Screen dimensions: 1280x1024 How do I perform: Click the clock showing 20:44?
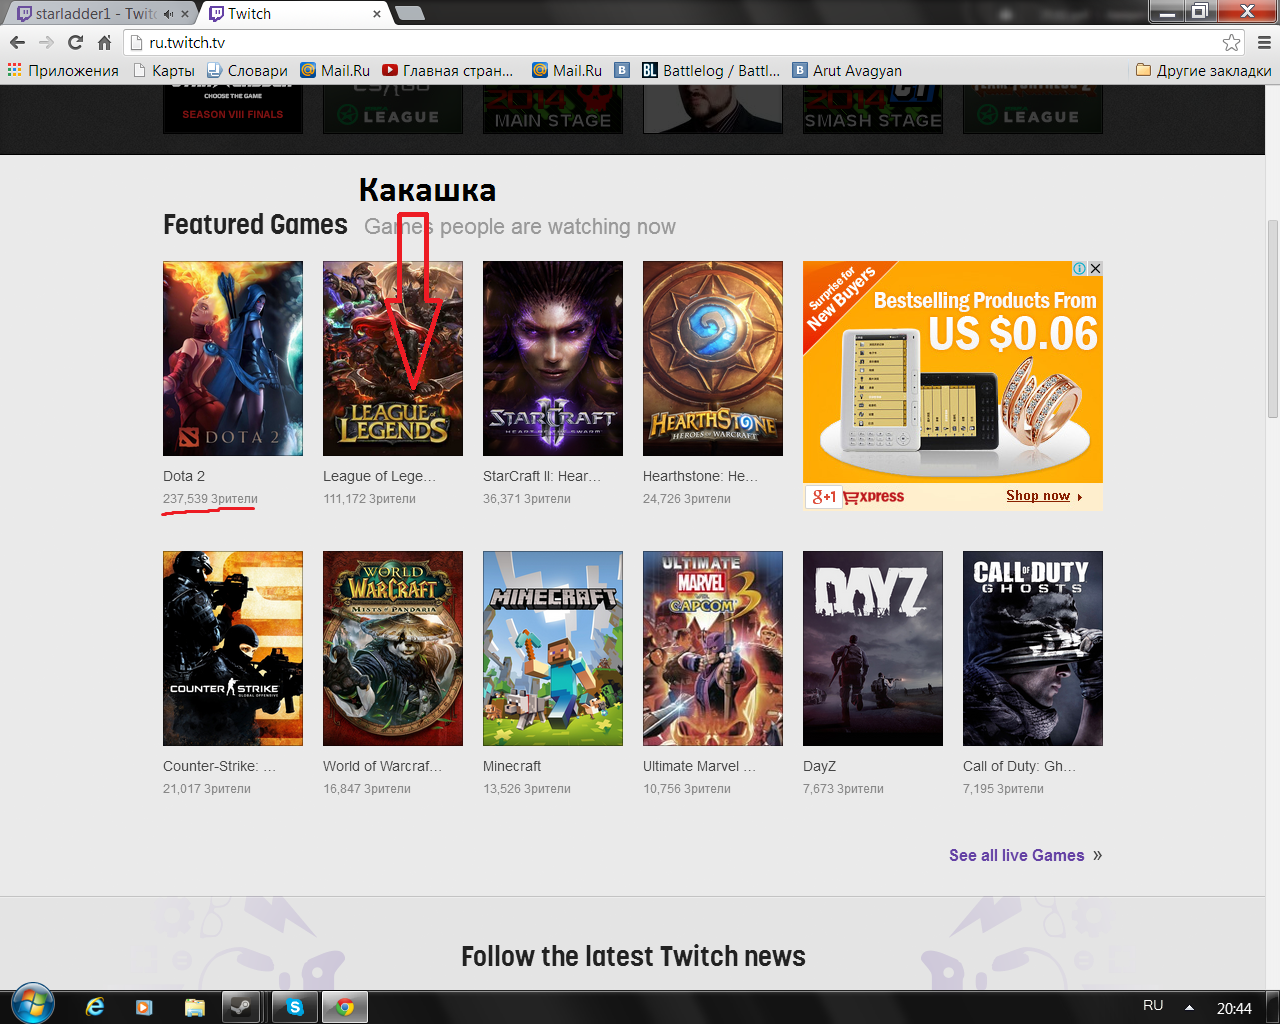(x=1234, y=1008)
